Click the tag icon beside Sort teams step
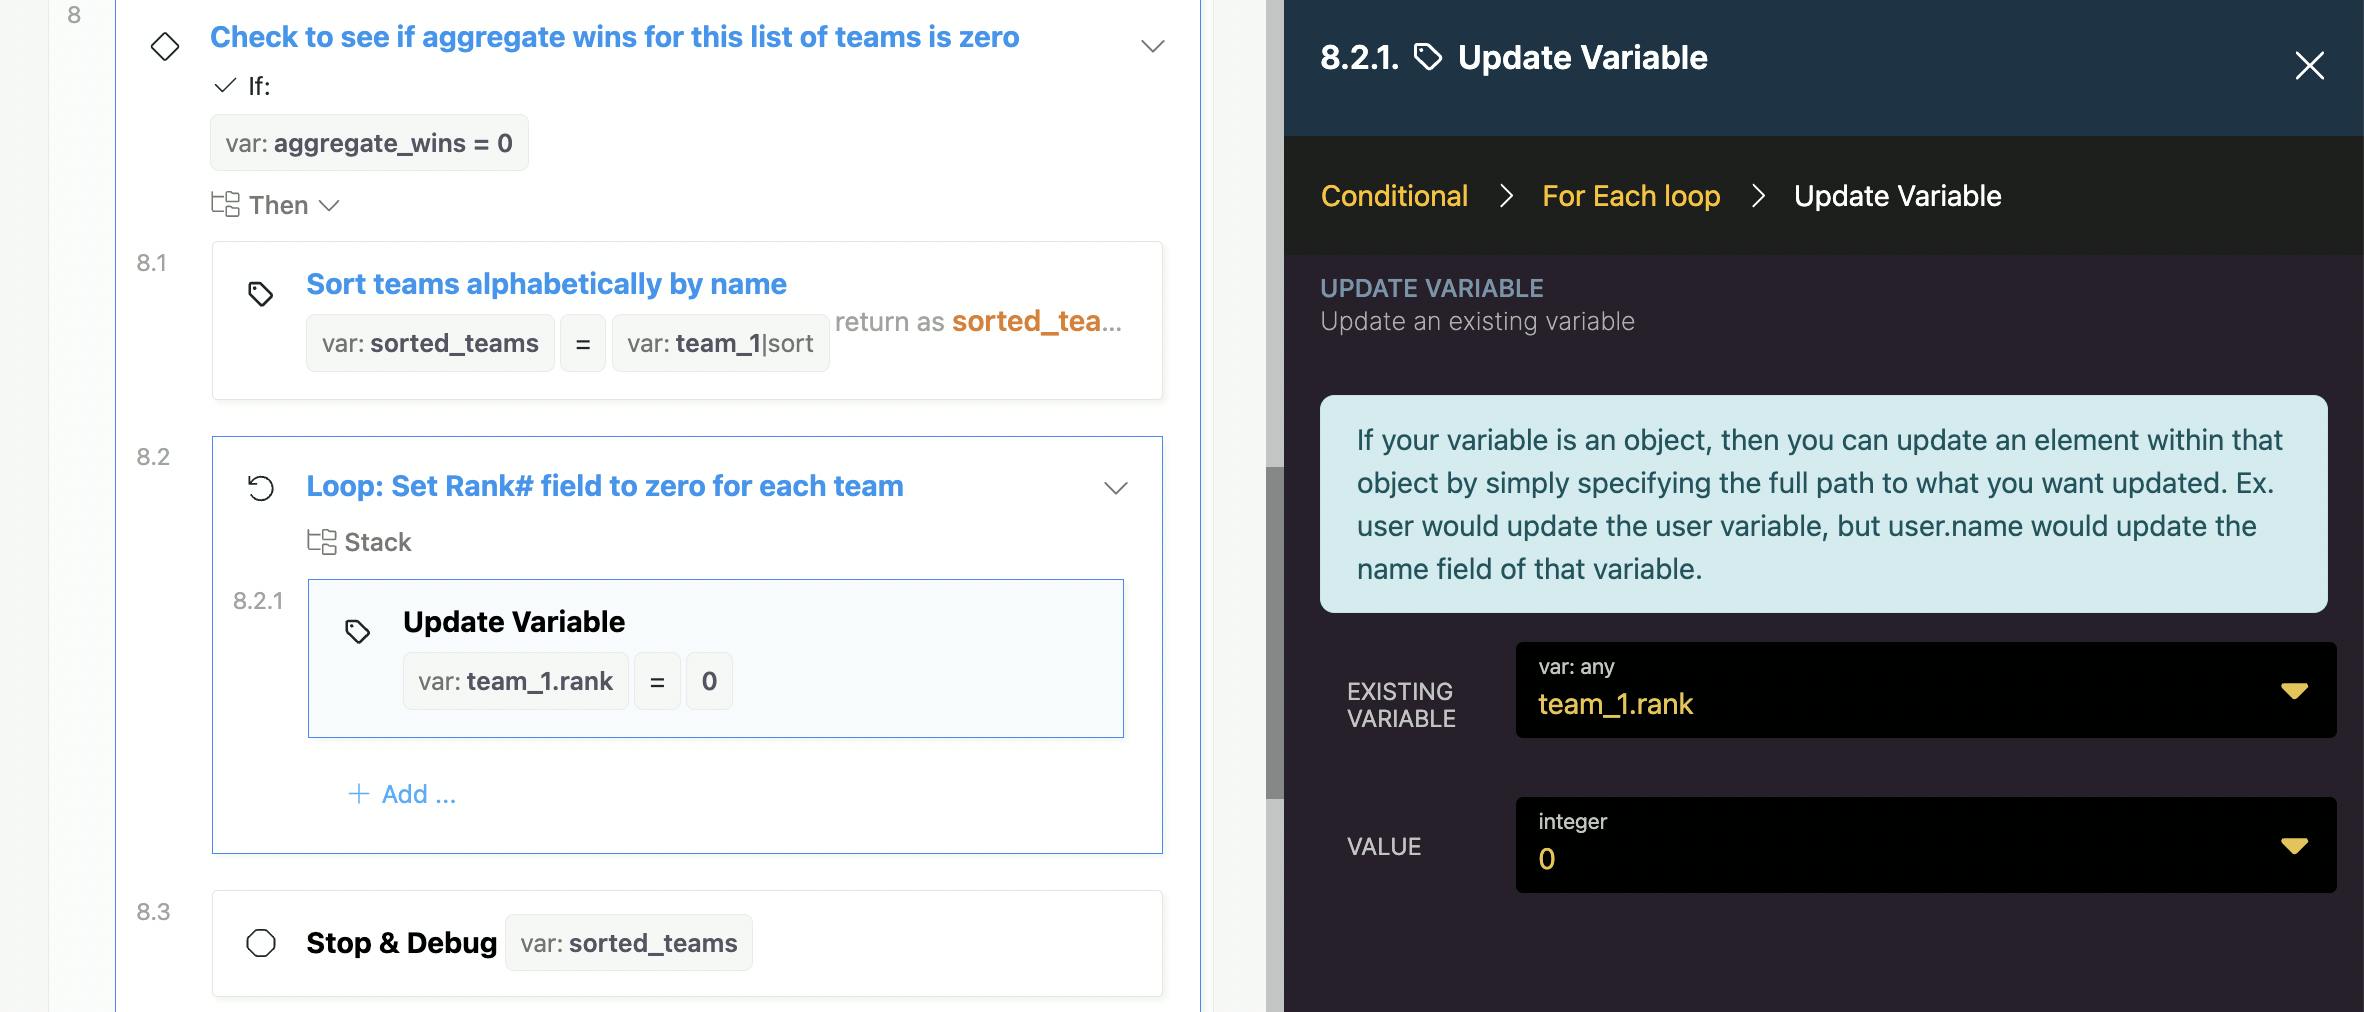Image resolution: width=2364 pixels, height=1012 pixels. (x=260, y=294)
